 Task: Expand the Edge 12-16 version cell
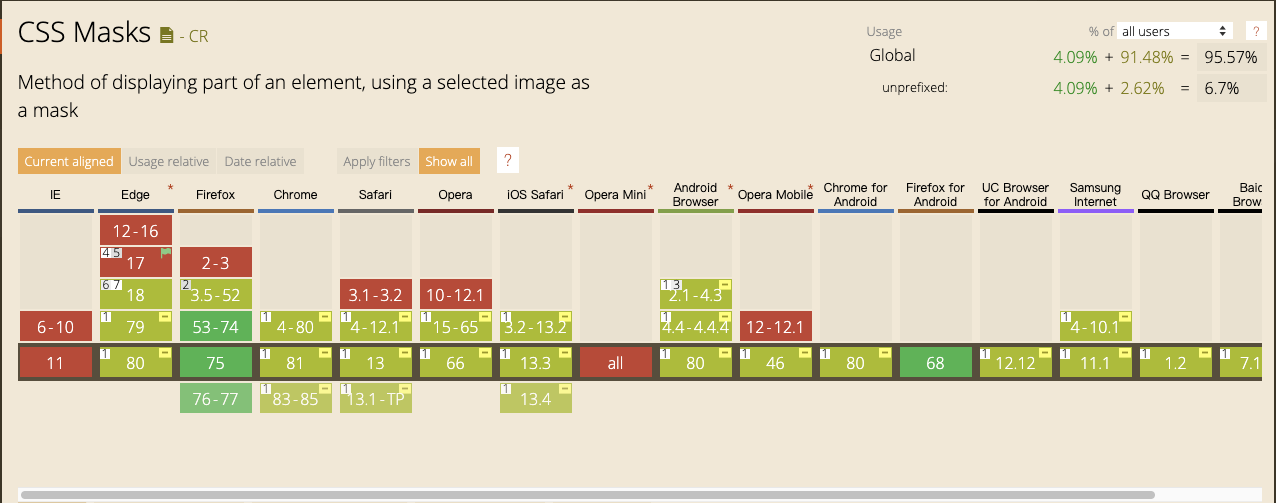[x=136, y=231]
